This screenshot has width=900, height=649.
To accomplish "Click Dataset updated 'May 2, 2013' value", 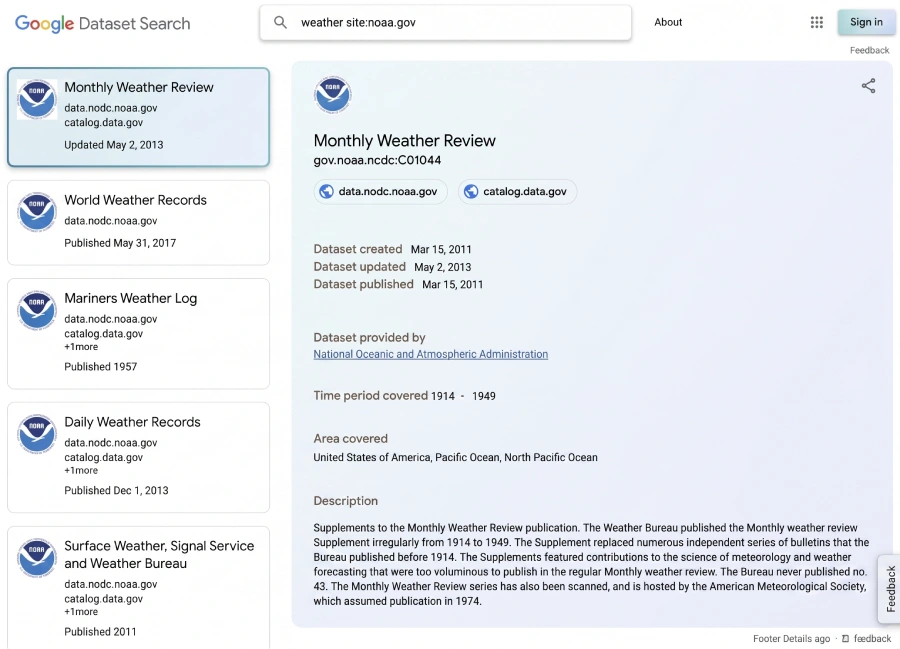I will pyautogui.click(x=443, y=267).
